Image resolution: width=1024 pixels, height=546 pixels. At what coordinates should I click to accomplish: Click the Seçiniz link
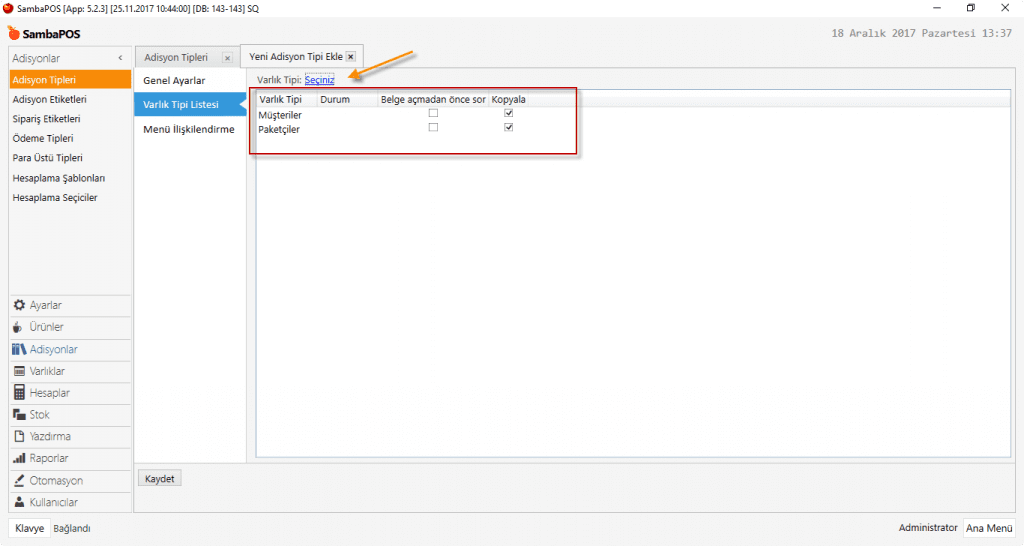click(319, 79)
